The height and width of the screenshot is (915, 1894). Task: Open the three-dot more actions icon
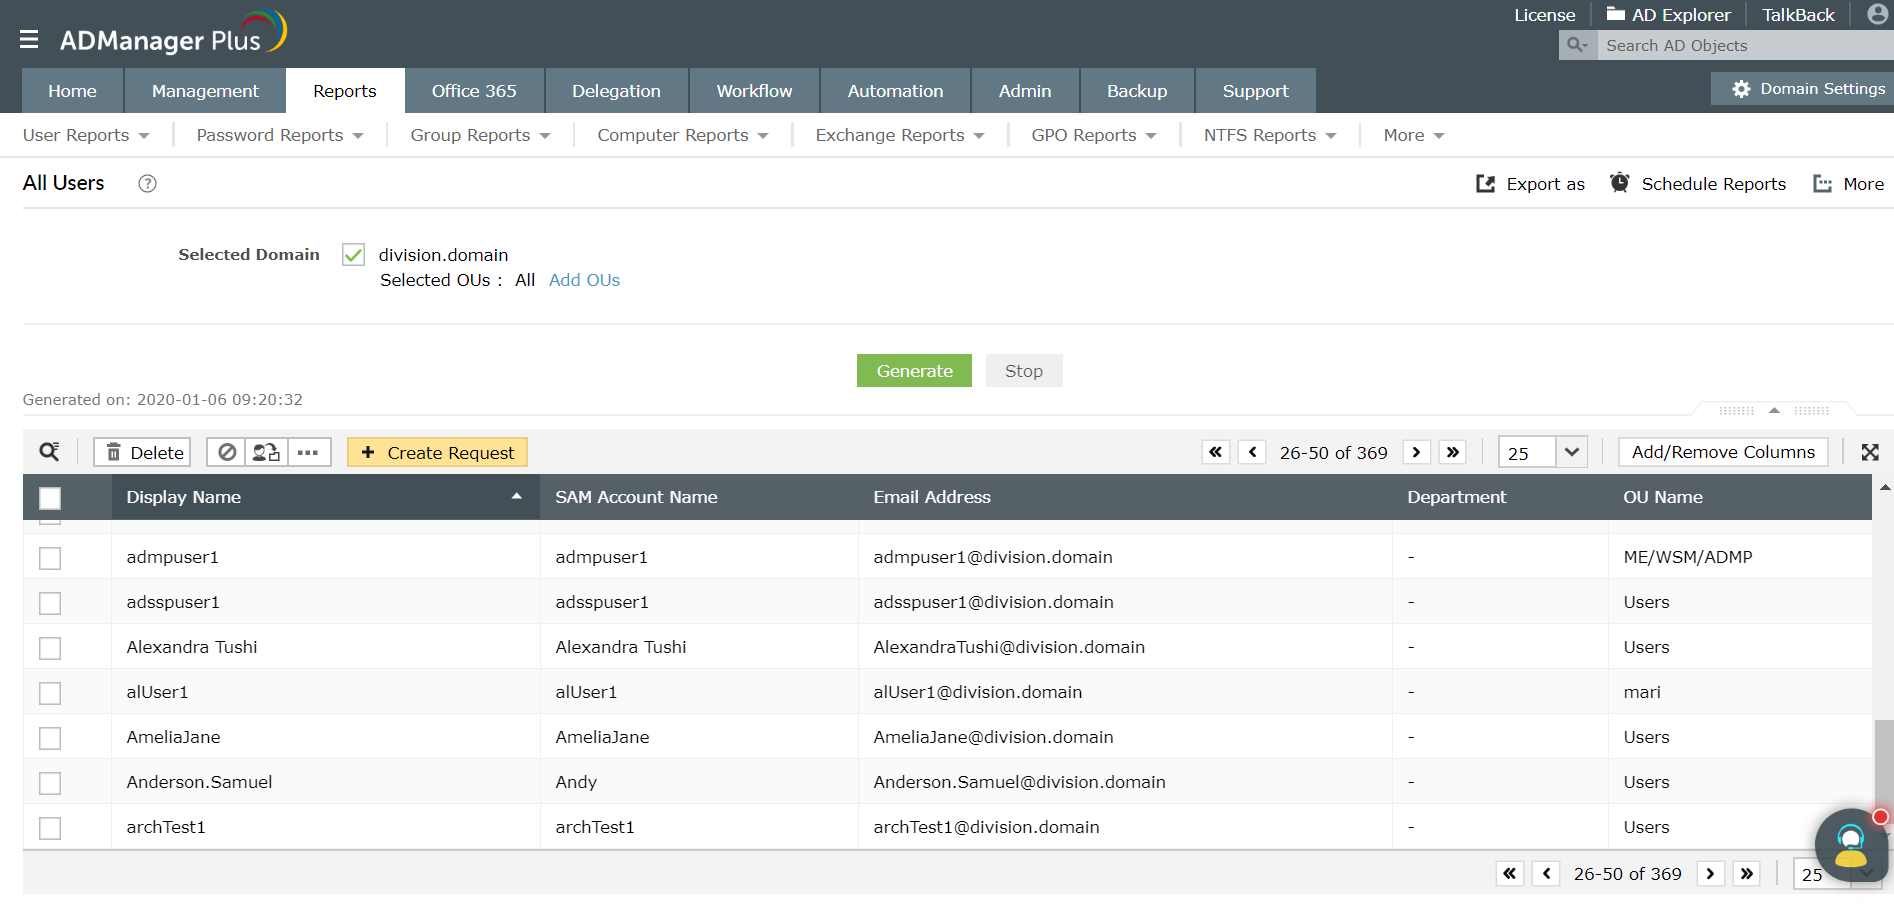pyautogui.click(x=308, y=453)
